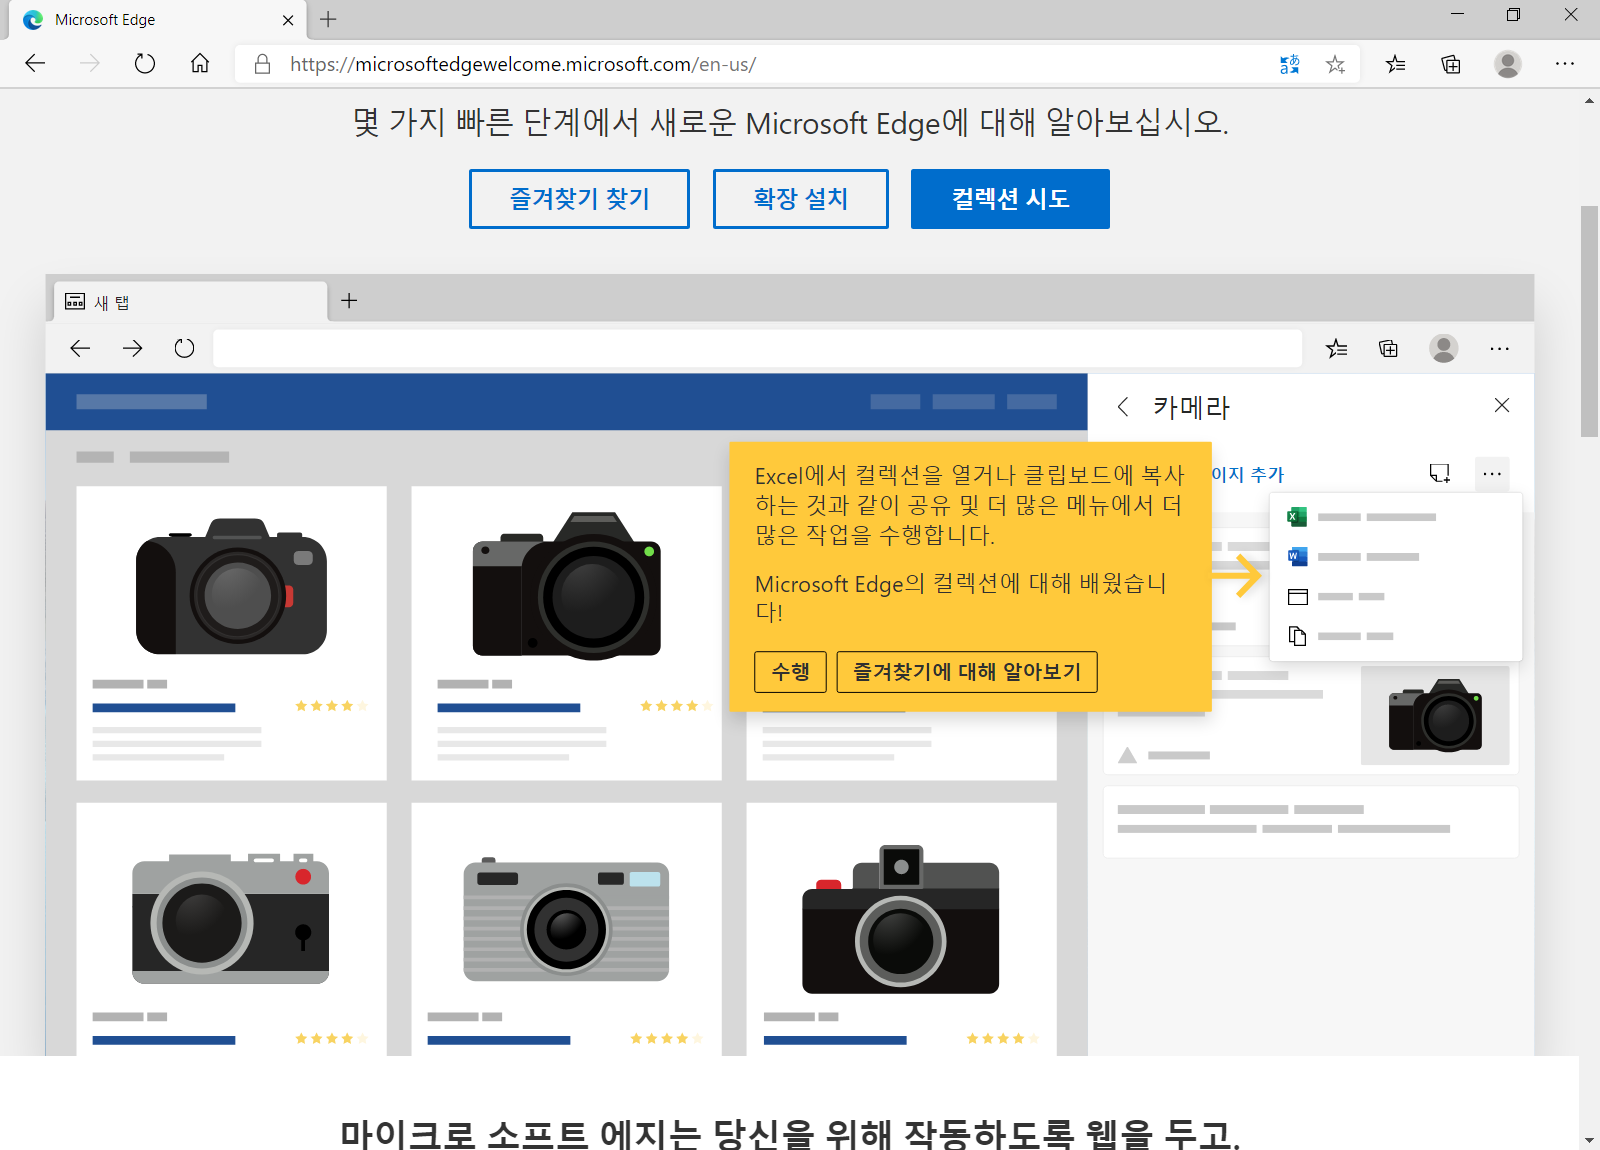Click the 수행 button in yellow tooltip

click(790, 672)
